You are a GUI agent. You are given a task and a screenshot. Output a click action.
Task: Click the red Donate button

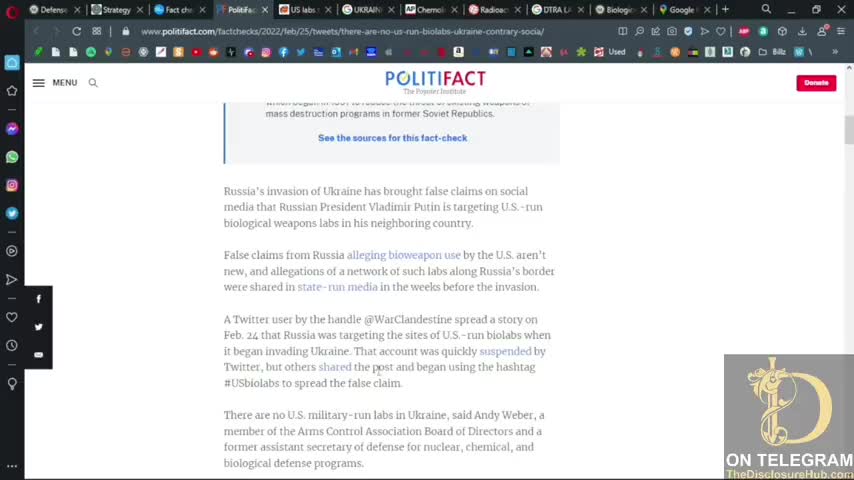[x=816, y=83]
